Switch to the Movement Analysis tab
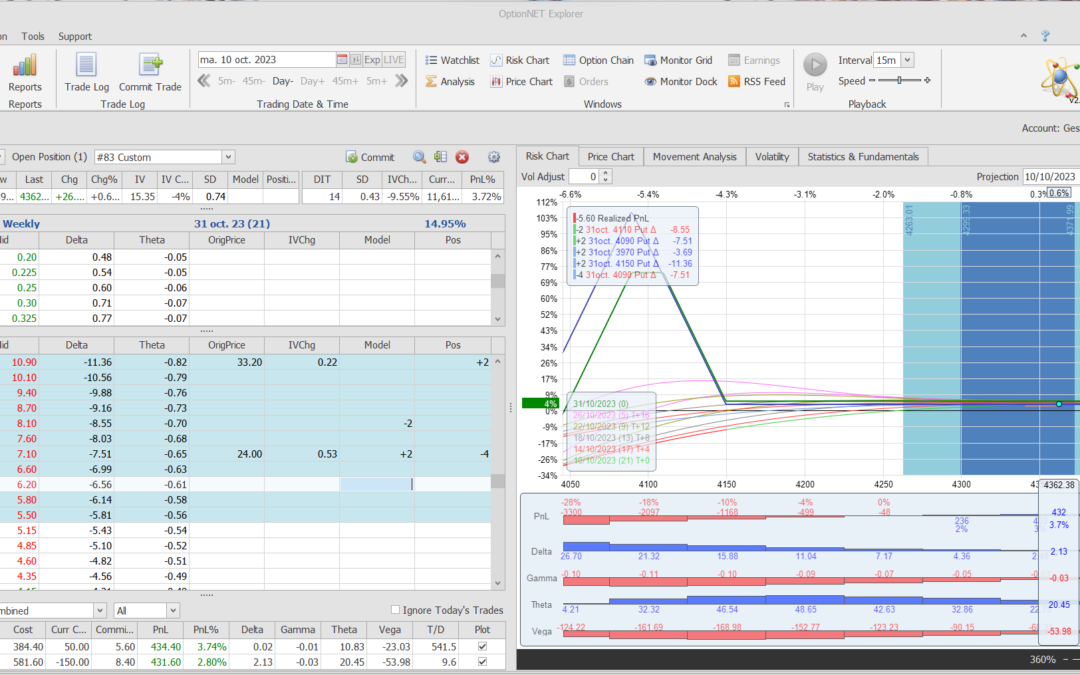The height and width of the screenshot is (675, 1080). 694,156
